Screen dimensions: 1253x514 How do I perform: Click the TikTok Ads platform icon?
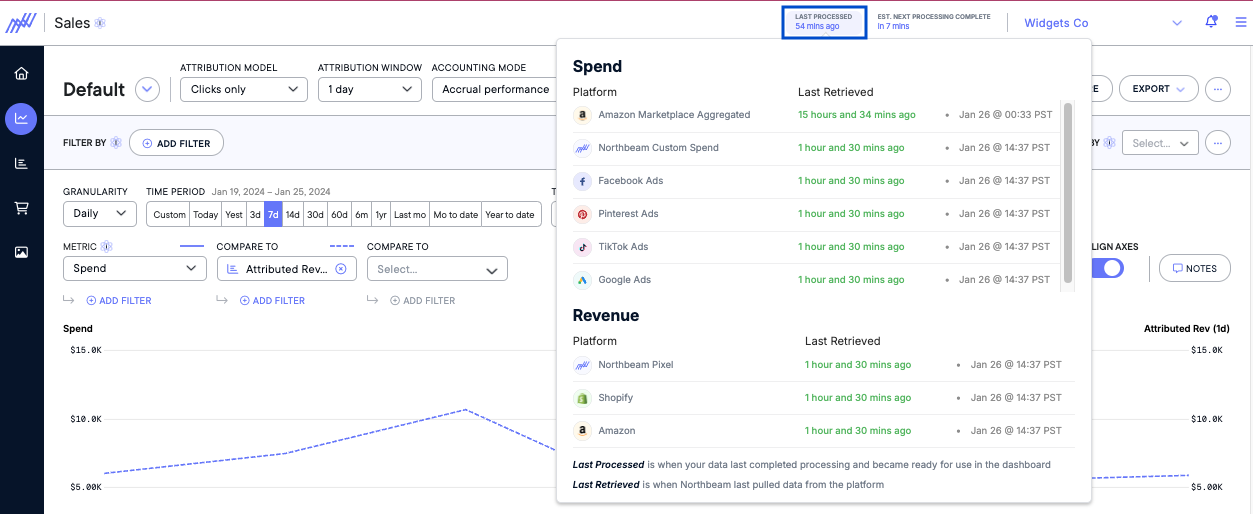coord(582,247)
